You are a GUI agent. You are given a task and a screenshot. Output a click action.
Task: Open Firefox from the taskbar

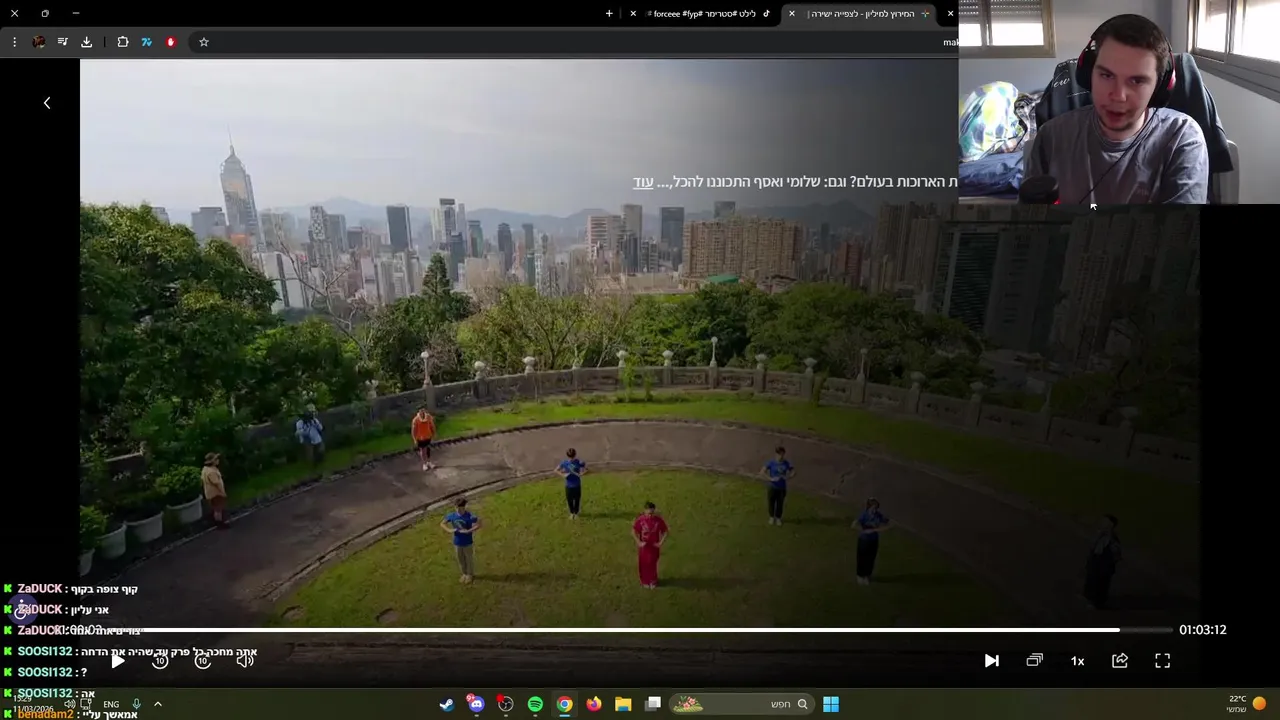click(x=594, y=704)
